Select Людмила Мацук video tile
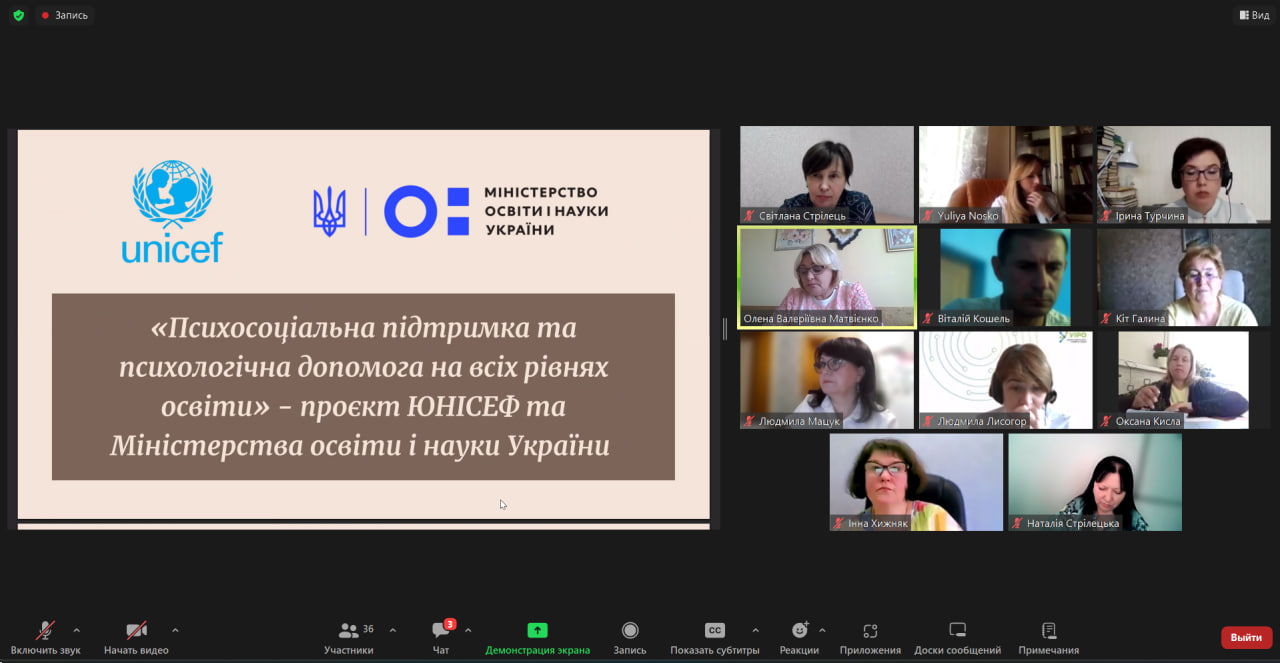This screenshot has height=663, width=1280. (x=827, y=380)
